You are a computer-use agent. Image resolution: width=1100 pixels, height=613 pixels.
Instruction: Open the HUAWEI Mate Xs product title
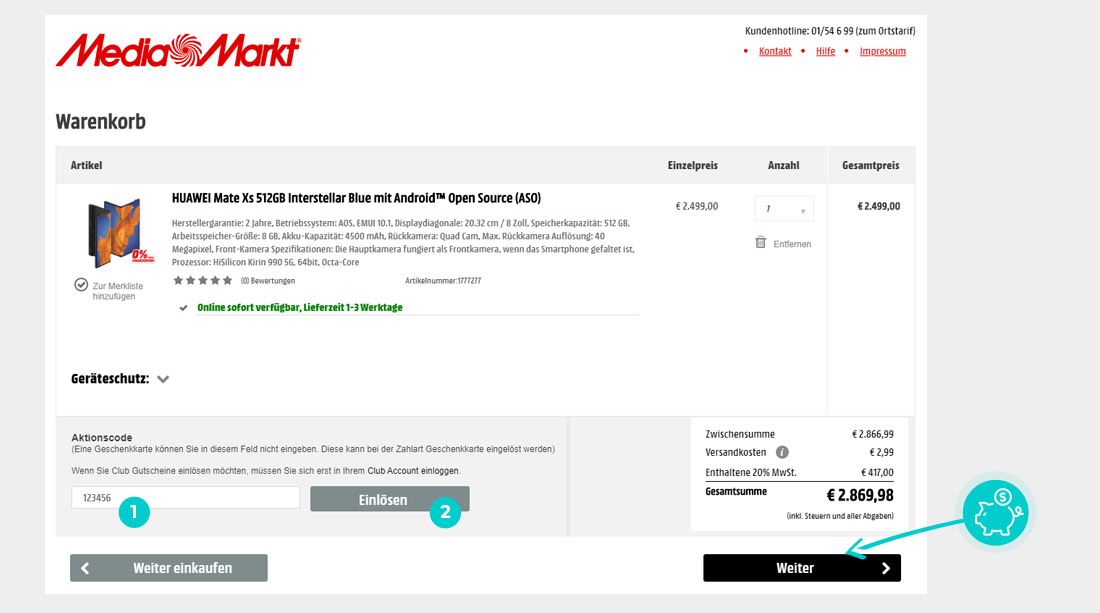[x=356, y=198]
